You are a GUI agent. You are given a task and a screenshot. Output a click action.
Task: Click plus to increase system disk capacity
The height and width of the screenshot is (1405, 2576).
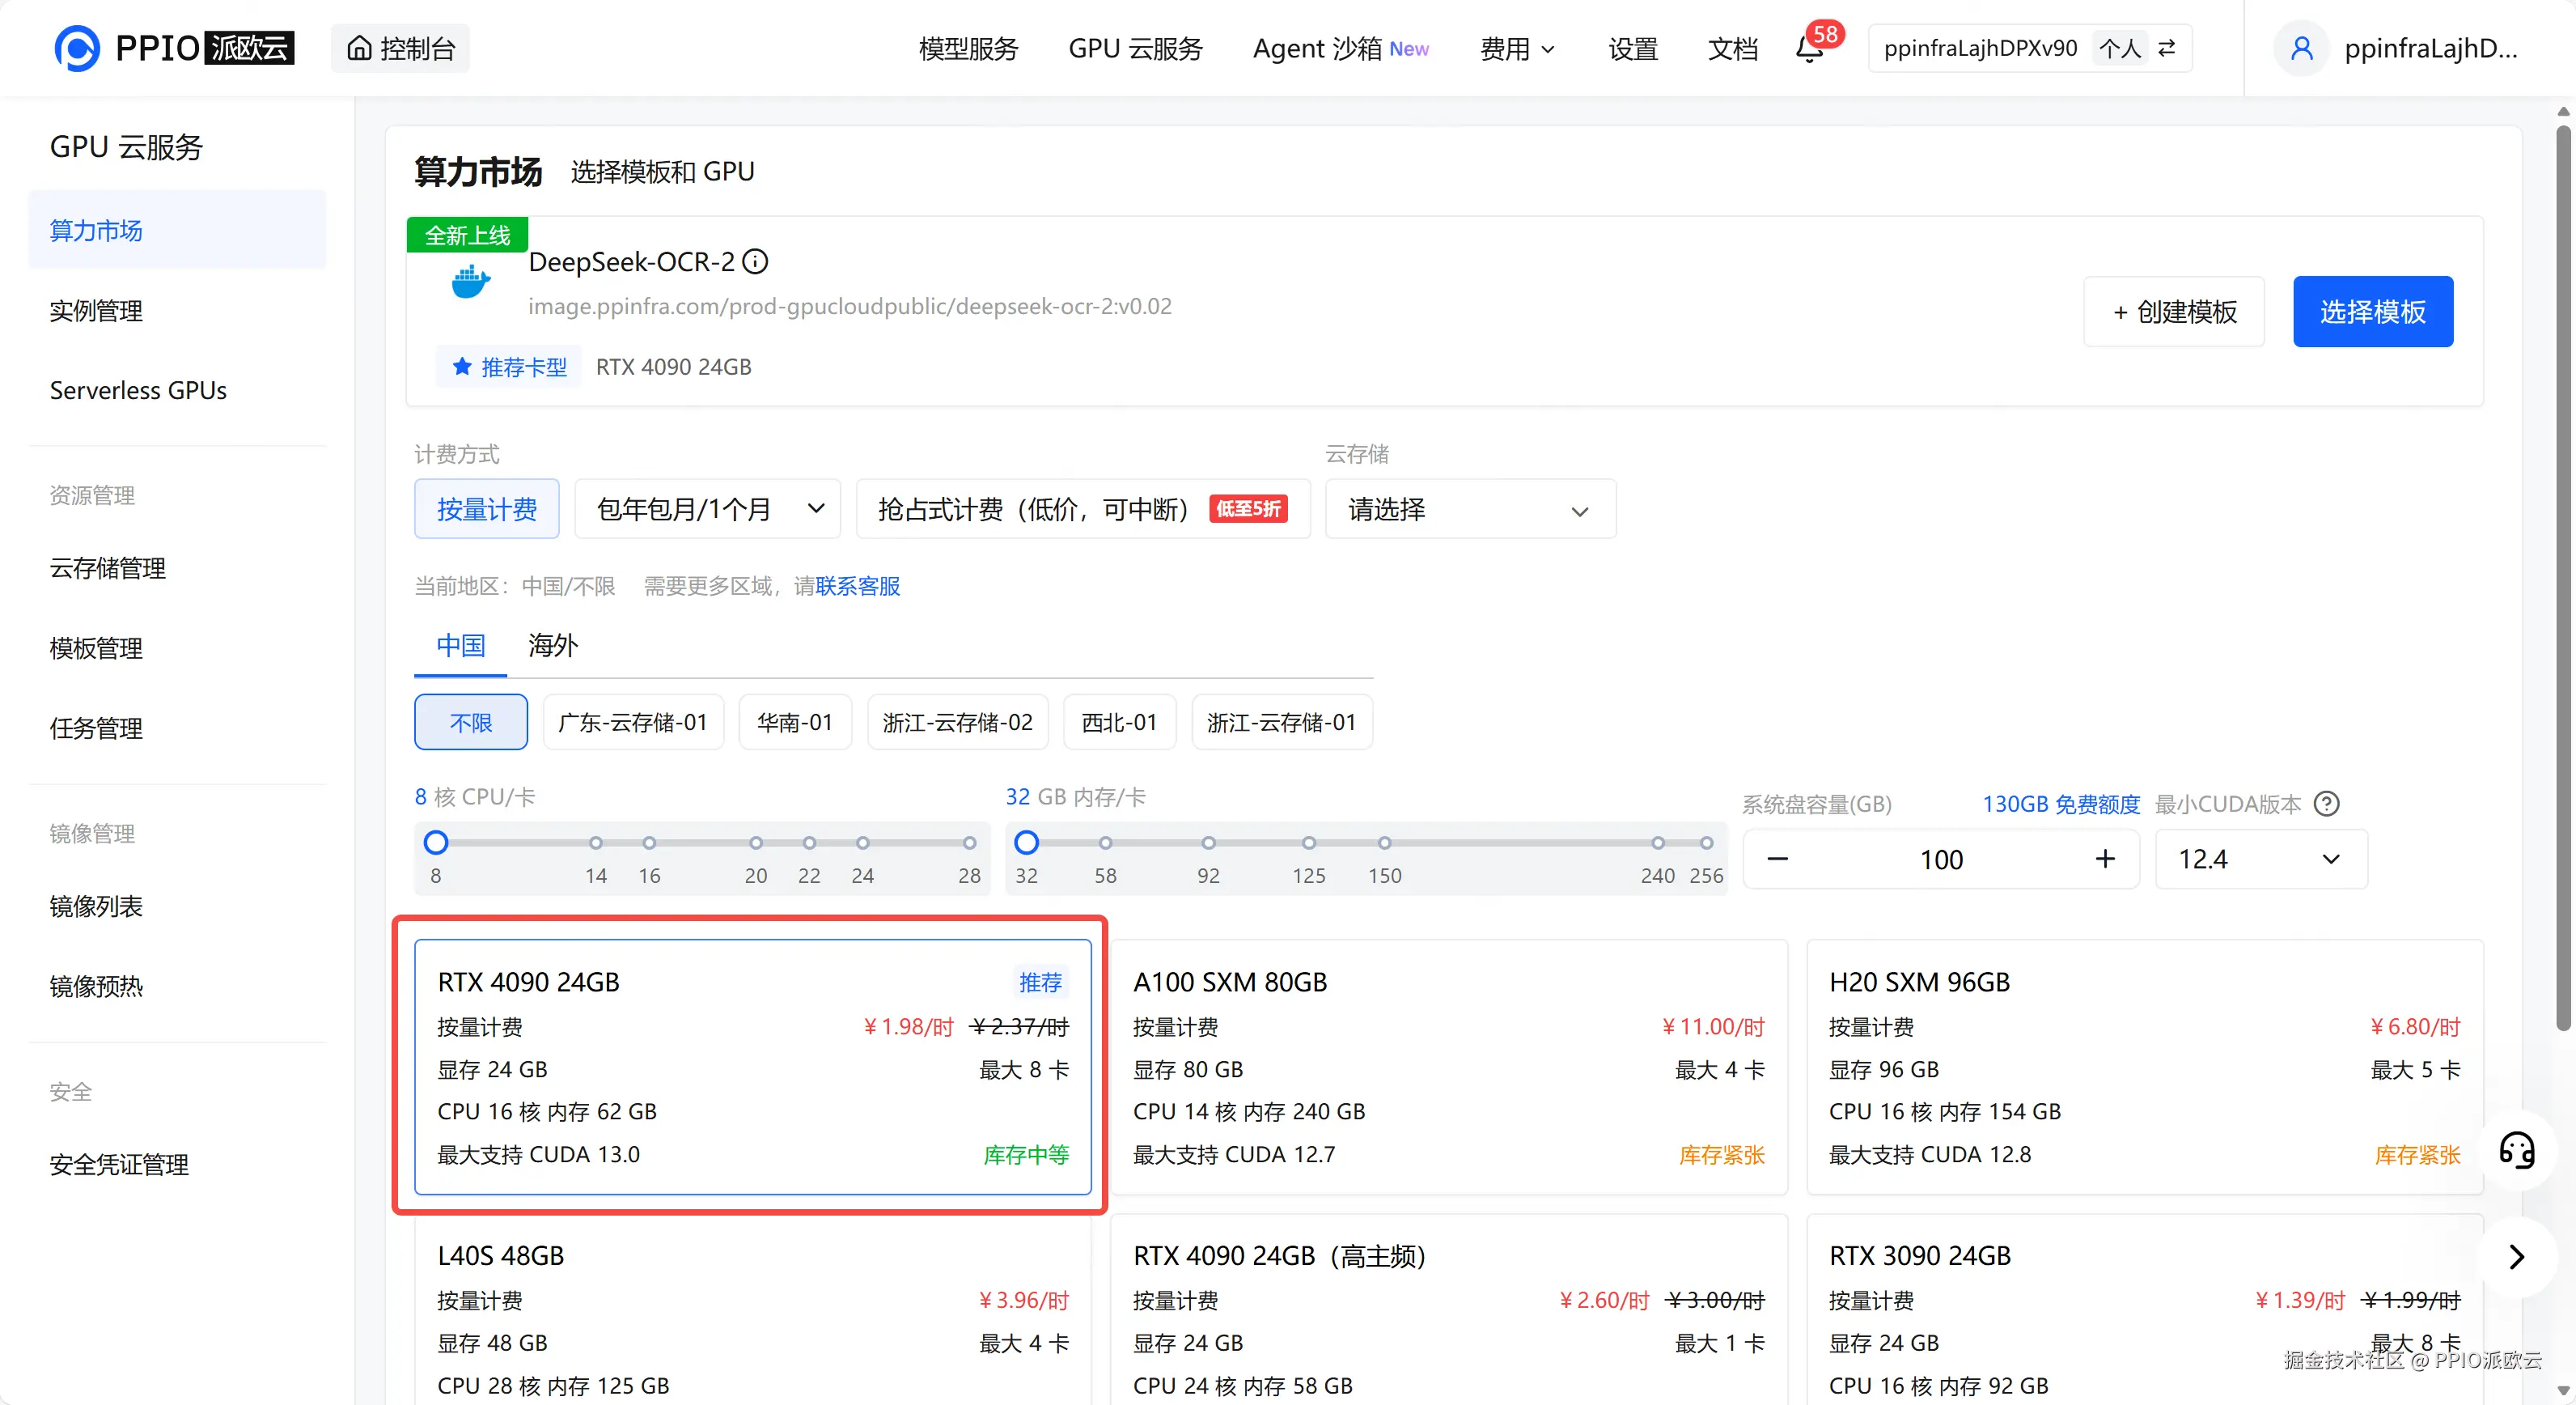click(2105, 859)
